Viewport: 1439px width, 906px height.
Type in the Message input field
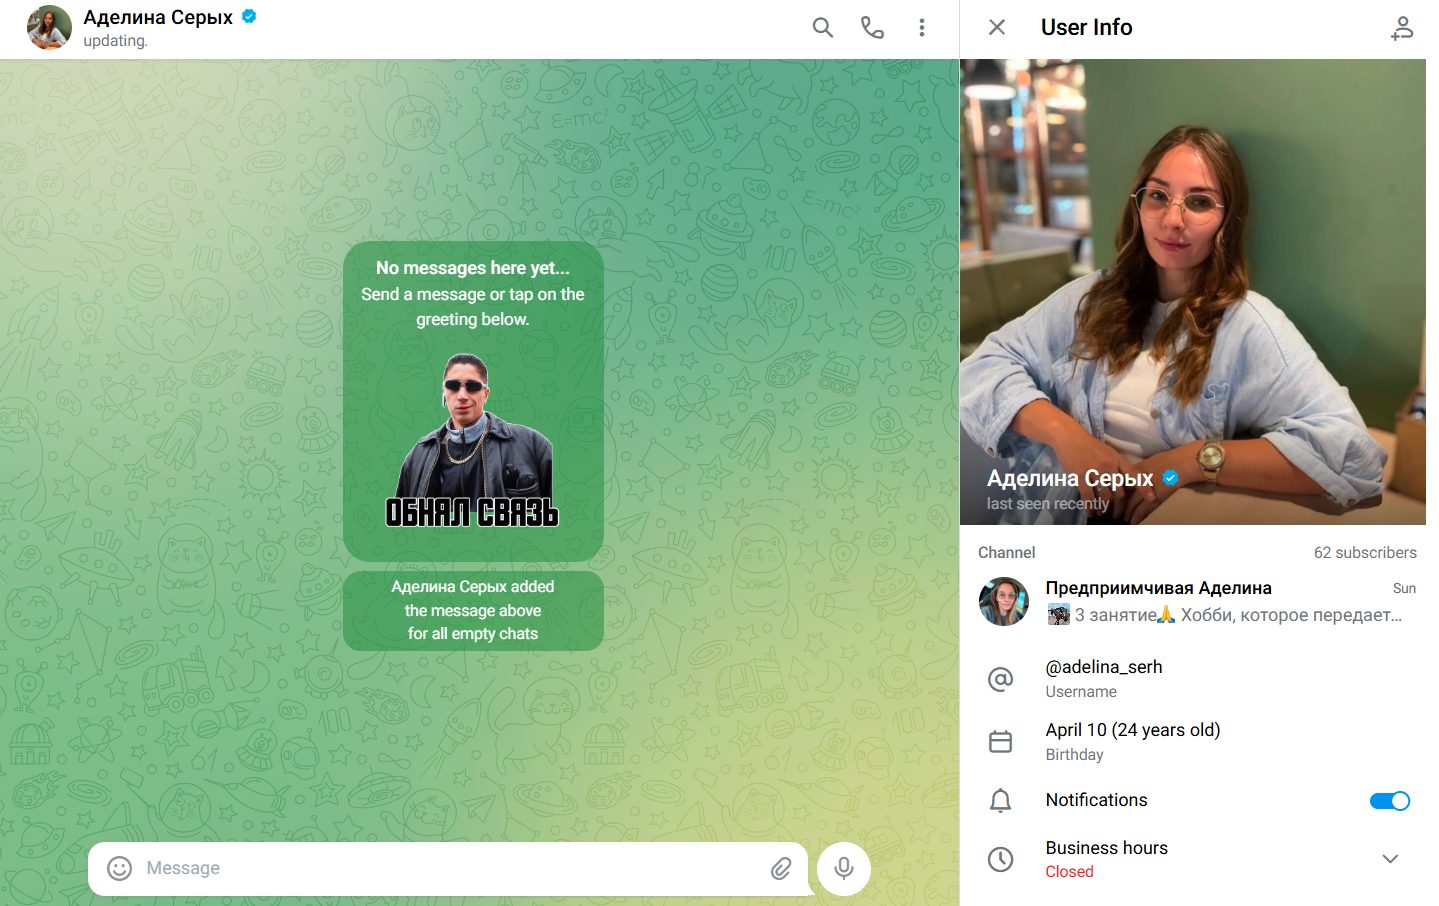(x=440, y=868)
